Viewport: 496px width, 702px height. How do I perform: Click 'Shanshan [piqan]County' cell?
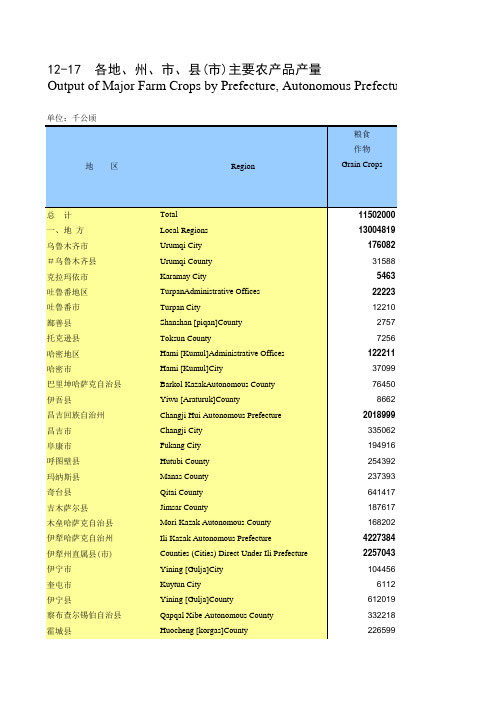tap(201, 322)
